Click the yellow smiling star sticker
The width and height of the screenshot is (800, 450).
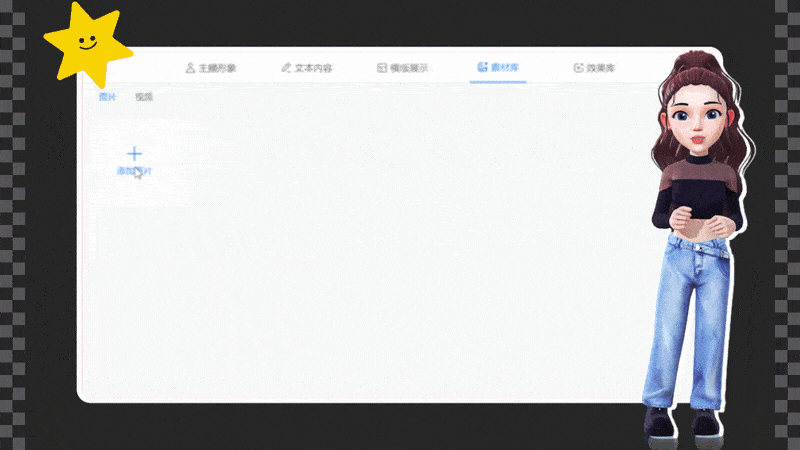[86, 43]
